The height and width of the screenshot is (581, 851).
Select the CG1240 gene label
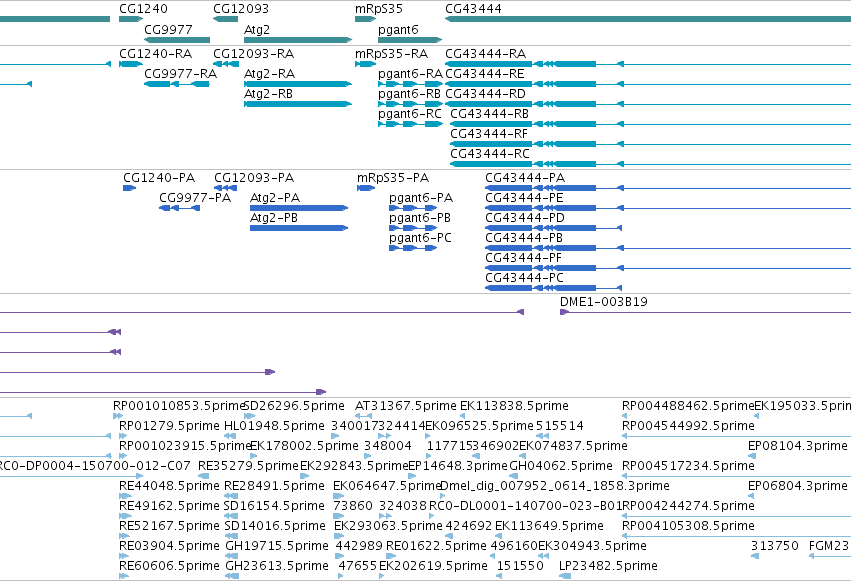(143, 9)
